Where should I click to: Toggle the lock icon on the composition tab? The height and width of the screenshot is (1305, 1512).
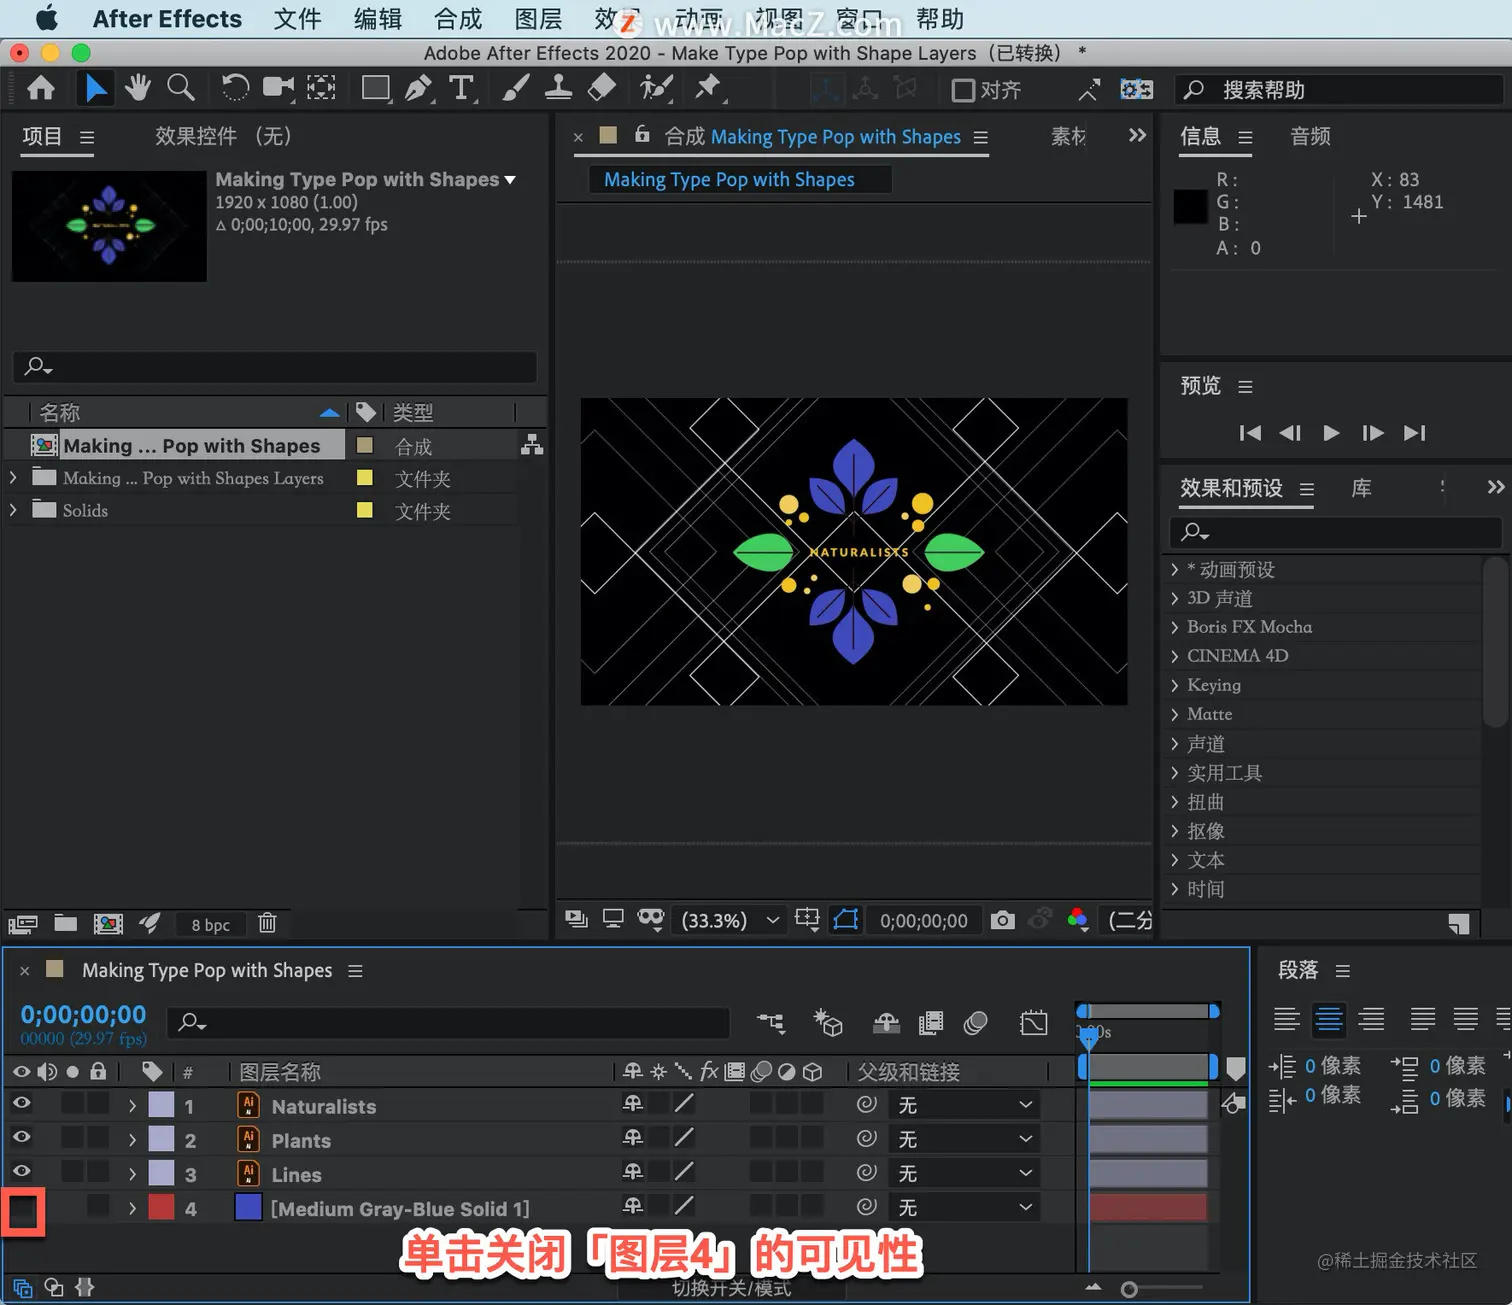pyautogui.click(x=642, y=134)
